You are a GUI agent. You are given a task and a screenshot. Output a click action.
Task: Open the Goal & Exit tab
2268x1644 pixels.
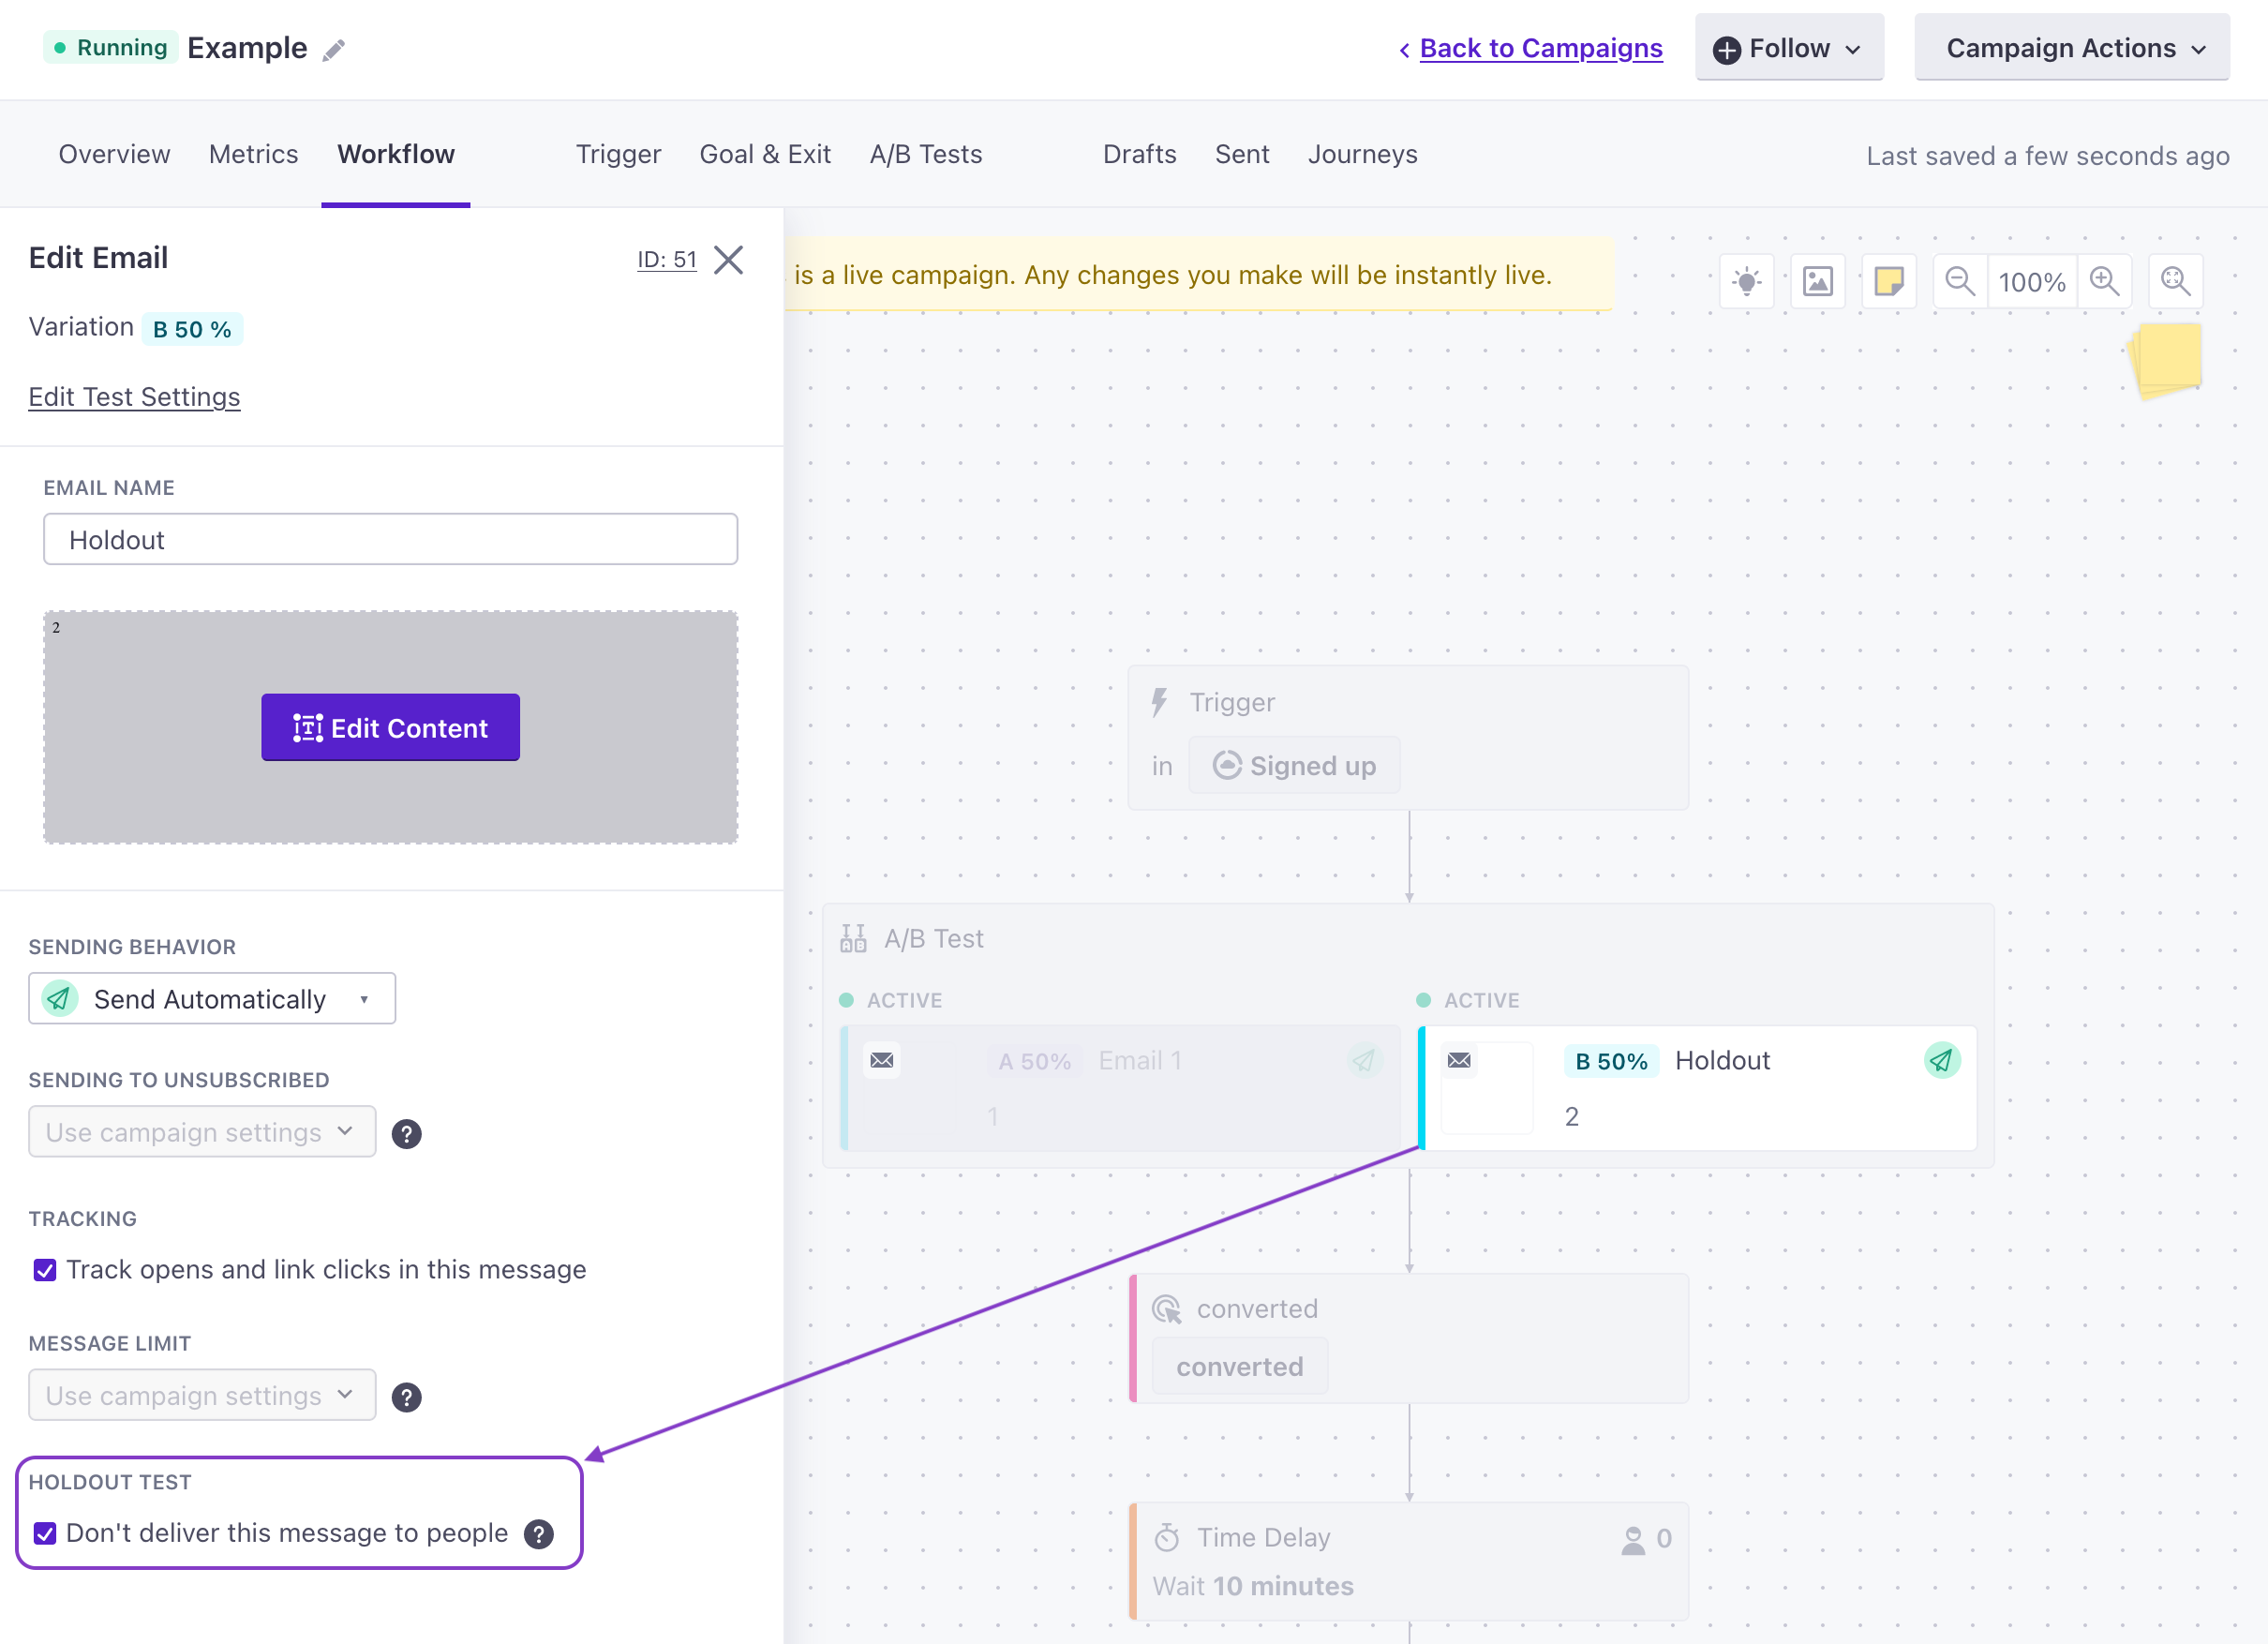tap(765, 154)
